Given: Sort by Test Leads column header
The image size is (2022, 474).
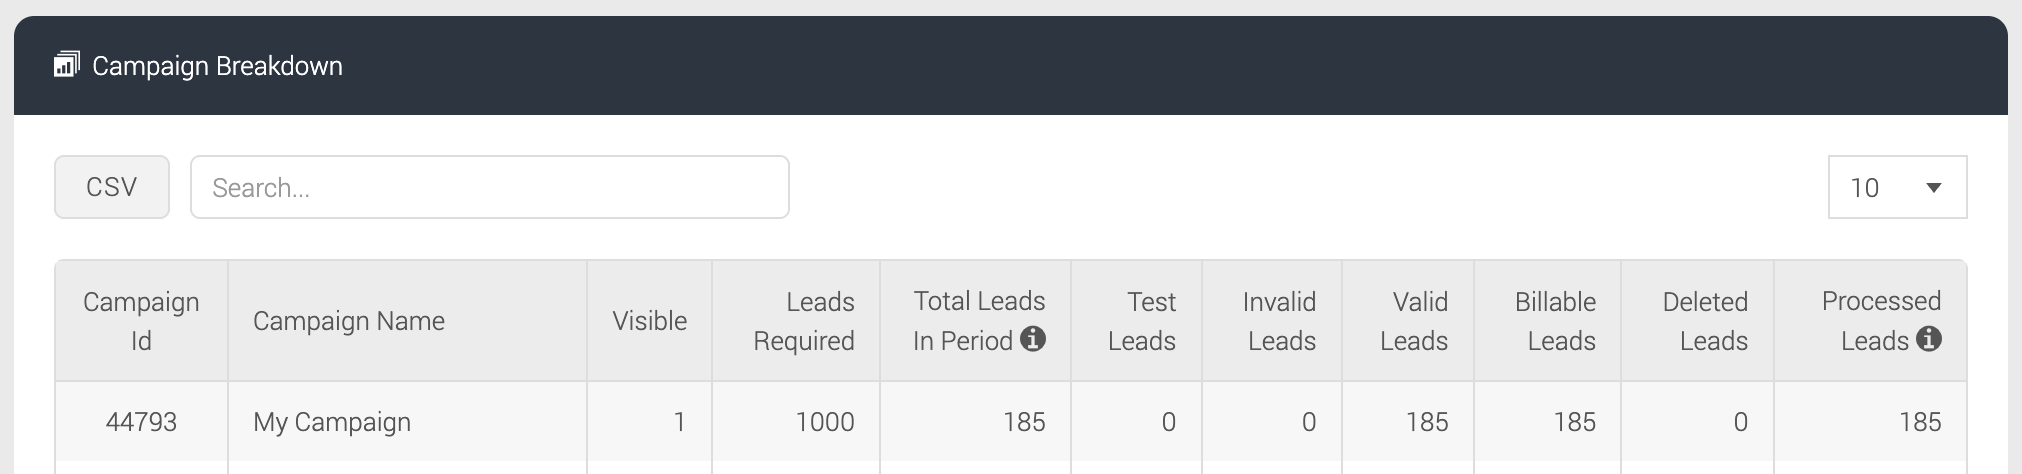Looking at the screenshot, I should (x=1137, y=321).
